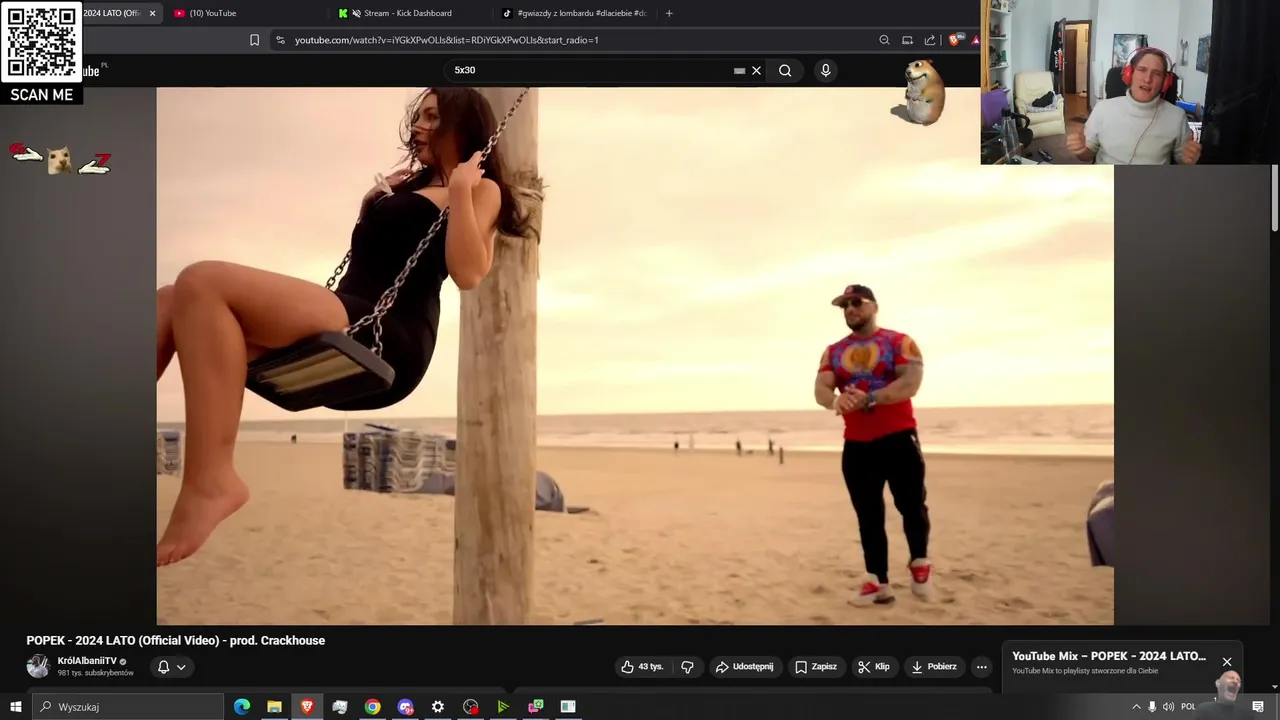Switch to #gwiazdy z lombardu TikTok tab
1280x720 pixels.
[x=575, y=13]
